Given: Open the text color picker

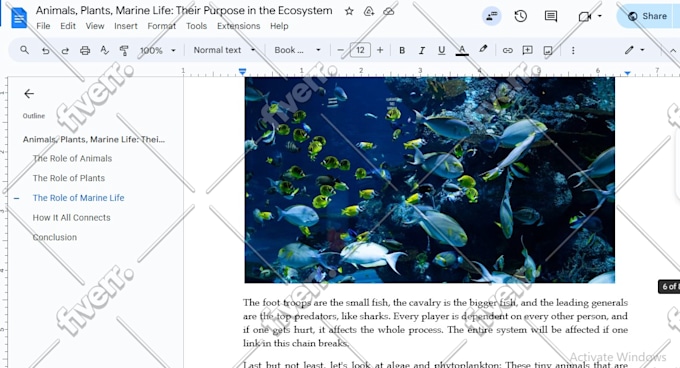Looking at the screenshot, I should tap(462, 50).
